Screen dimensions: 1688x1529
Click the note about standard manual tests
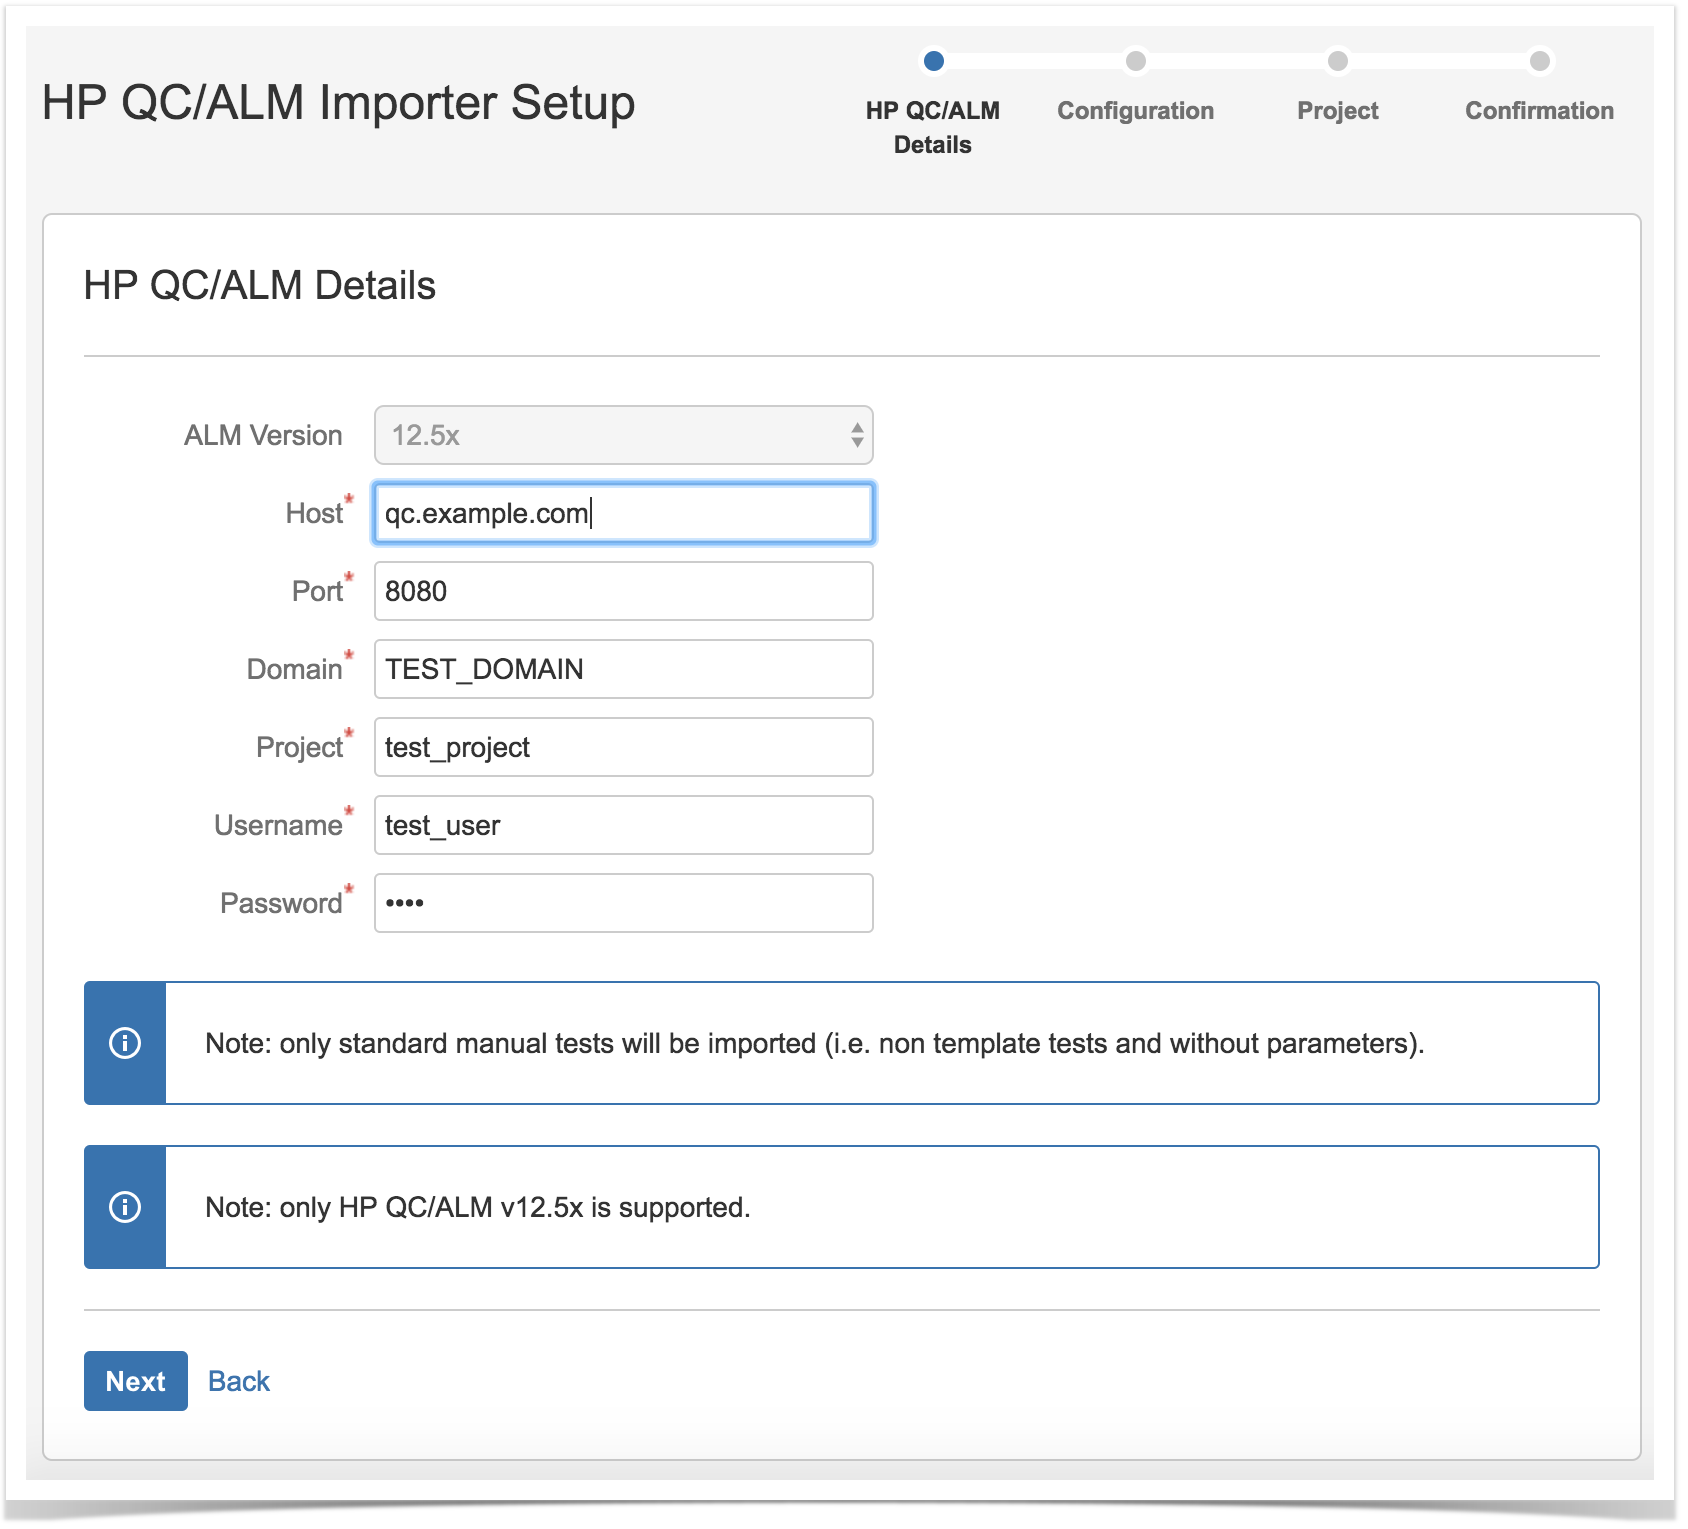tap(815, 1043)
